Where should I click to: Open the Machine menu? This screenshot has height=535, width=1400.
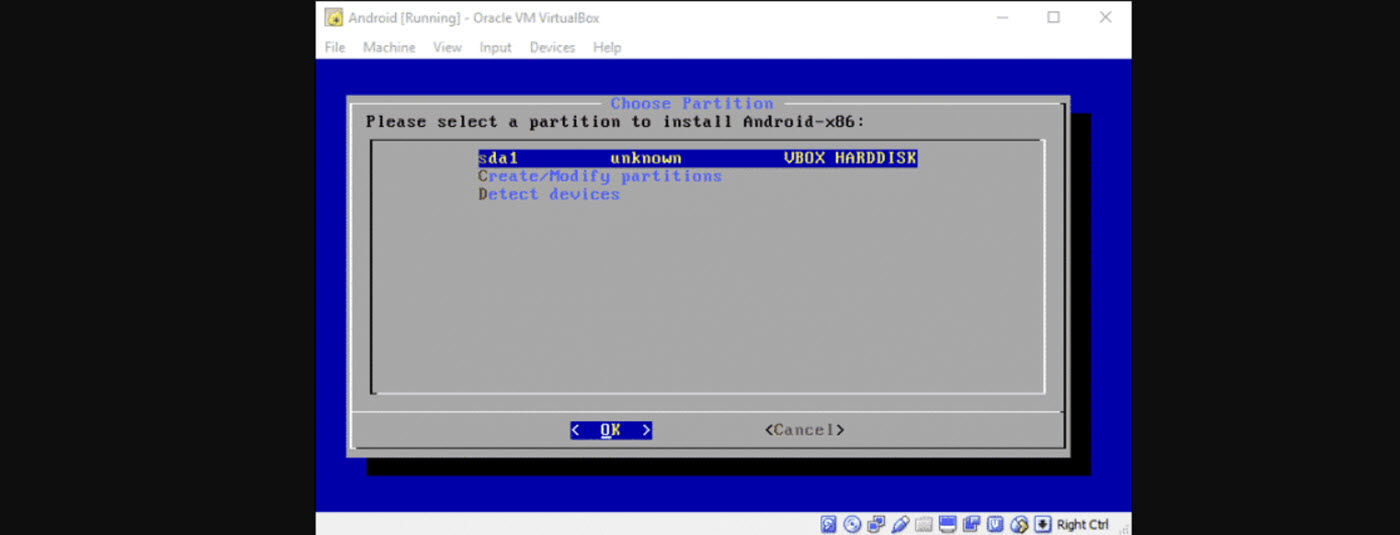coord(389,47)
